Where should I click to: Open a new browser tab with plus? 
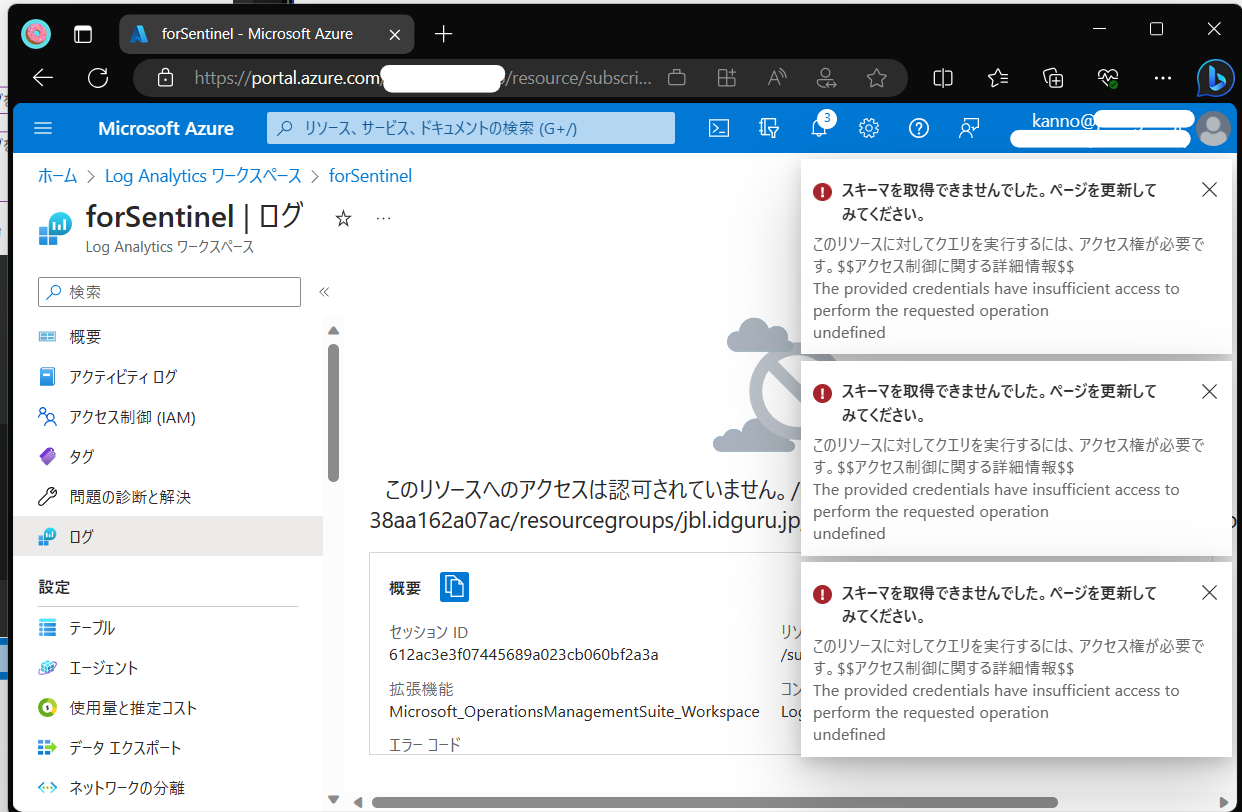(x=444, y=34)
